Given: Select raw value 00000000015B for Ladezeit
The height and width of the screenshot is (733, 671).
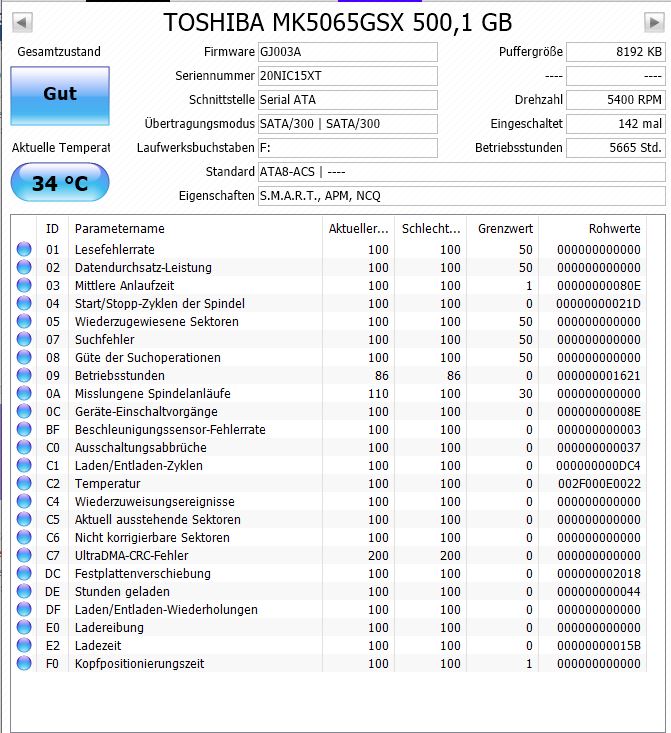Looking at the screenshot, I should click(599, 646).
